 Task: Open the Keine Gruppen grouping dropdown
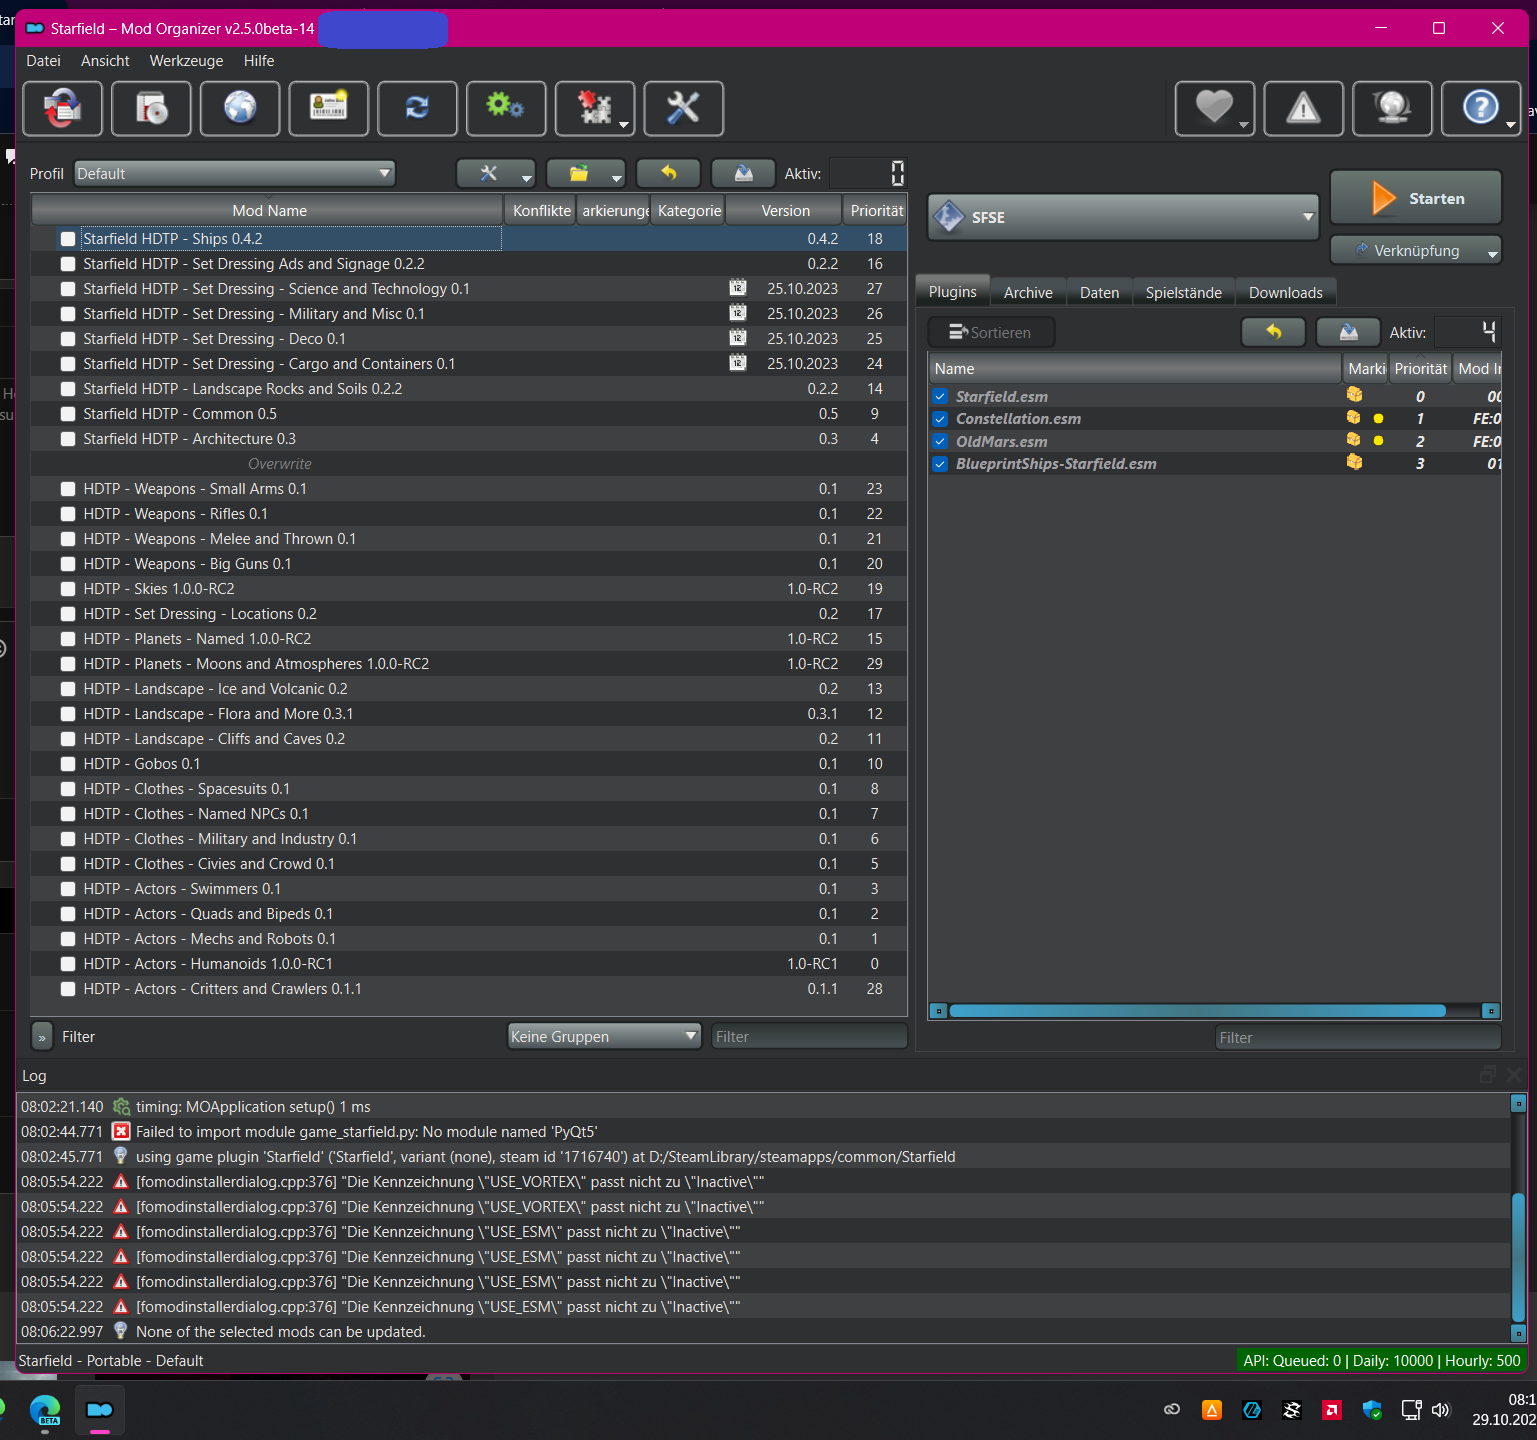tap(603, 1036)
